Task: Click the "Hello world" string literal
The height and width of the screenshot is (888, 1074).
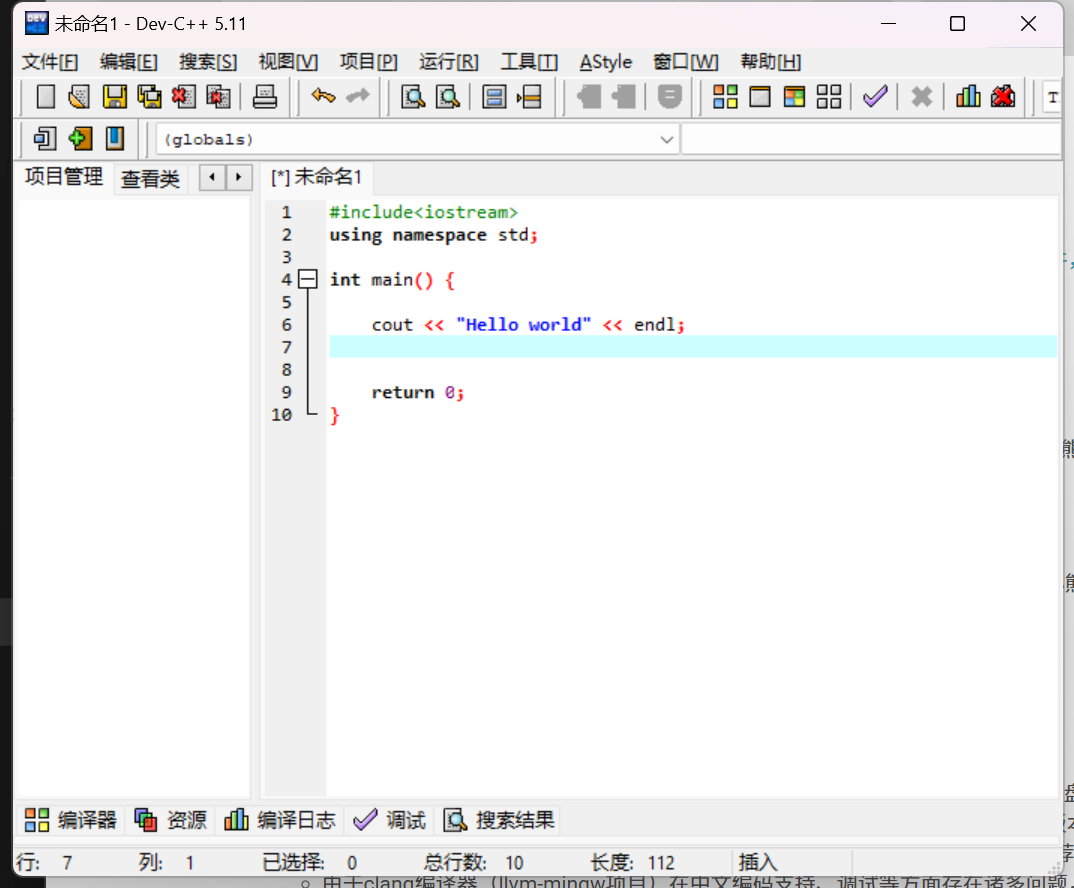Action: click(x=523, y=325)
